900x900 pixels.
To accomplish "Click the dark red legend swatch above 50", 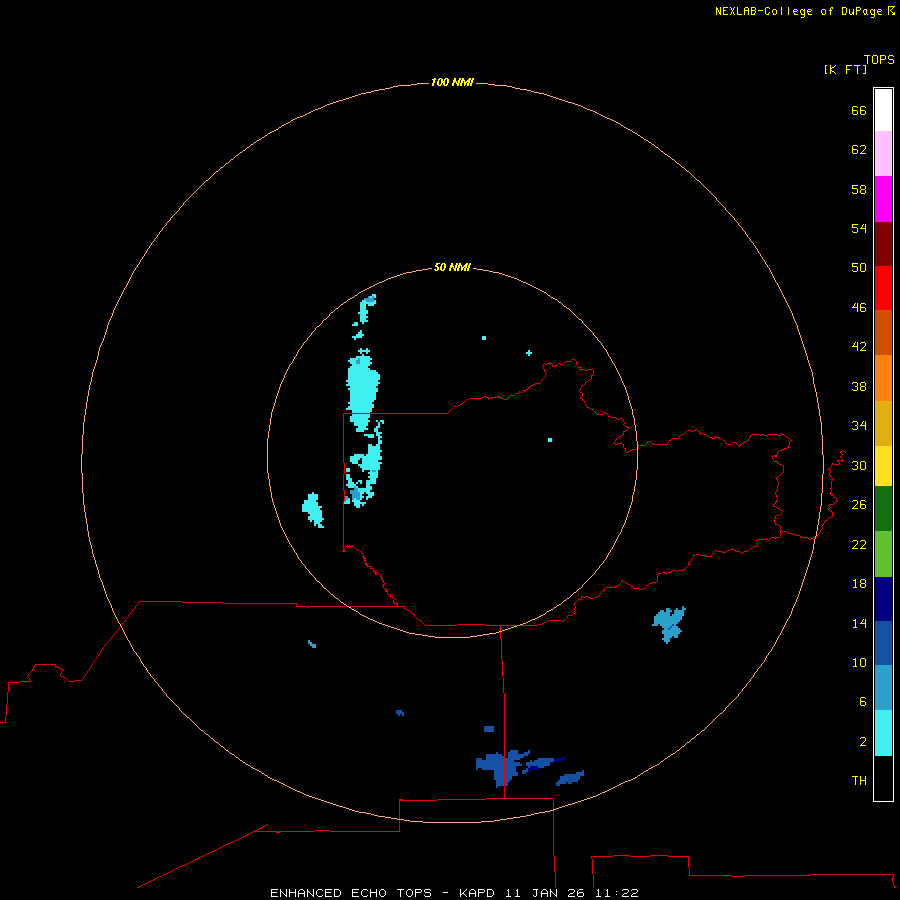I will tap(883, 244).
